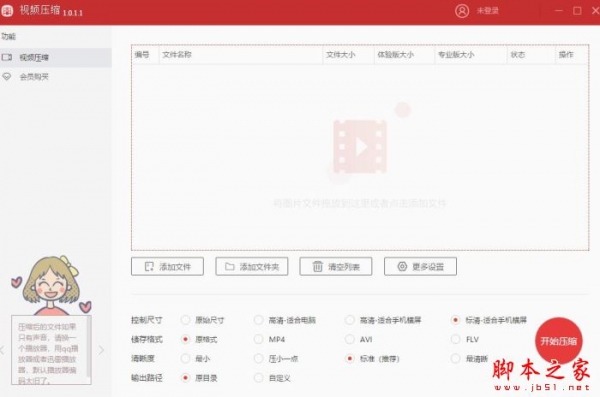Screen dimensions: 600x397
Task: Click the 添加文件 button
Action: point(167,266)
